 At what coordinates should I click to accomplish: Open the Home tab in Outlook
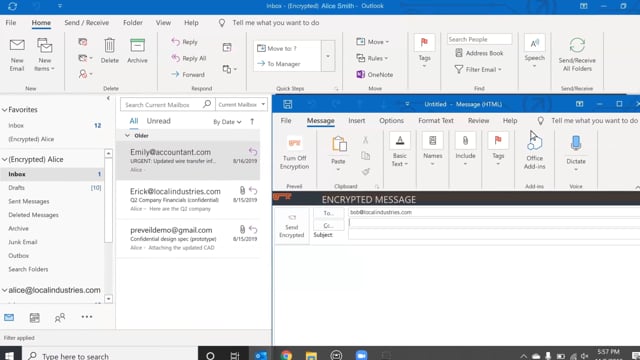41,23
